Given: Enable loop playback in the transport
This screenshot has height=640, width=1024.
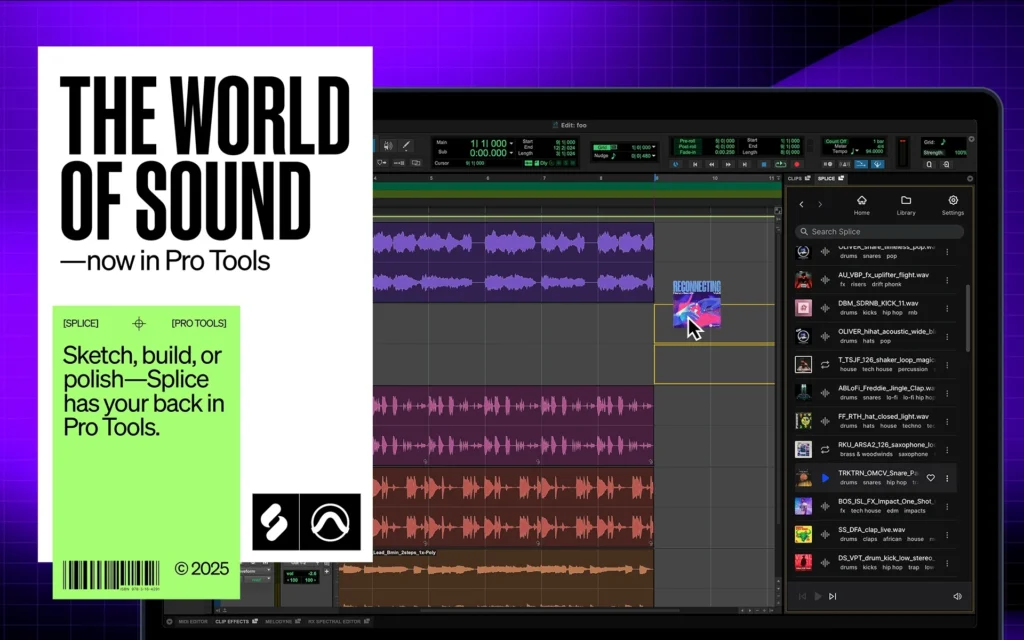Looking at the screenshot, I should (x=779, y=165).
